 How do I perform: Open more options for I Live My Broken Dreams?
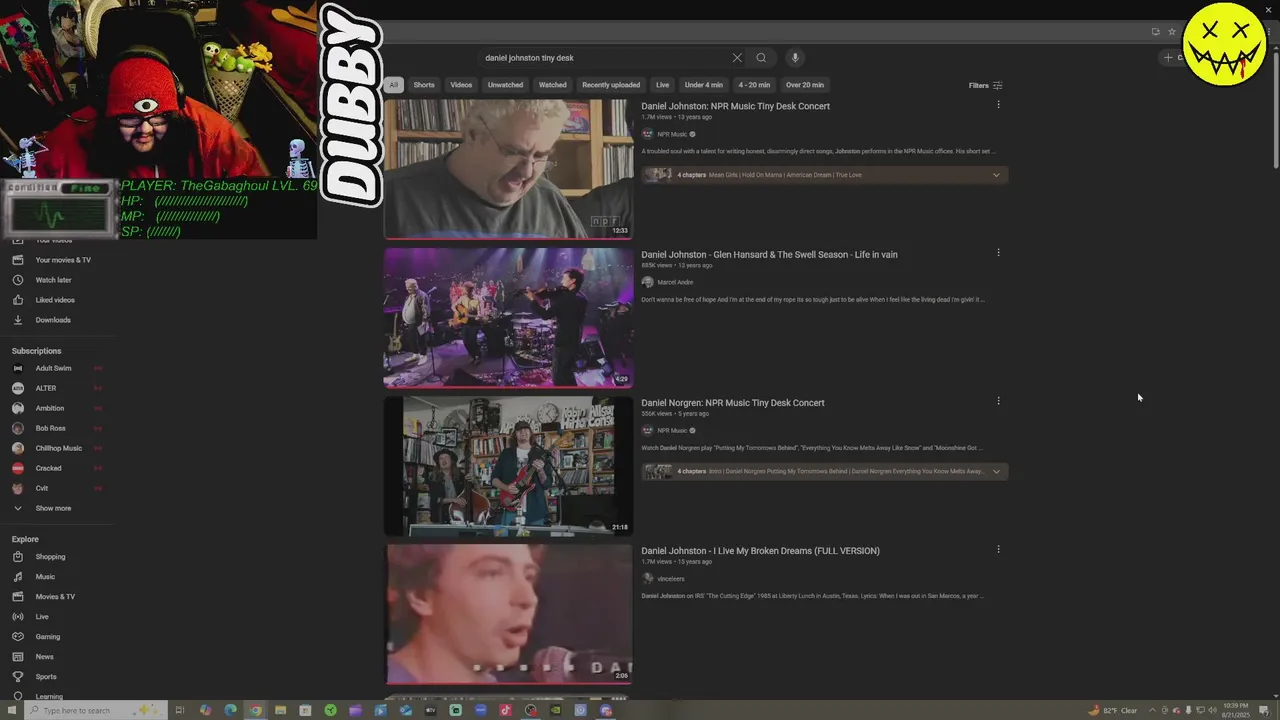point(998,549)
